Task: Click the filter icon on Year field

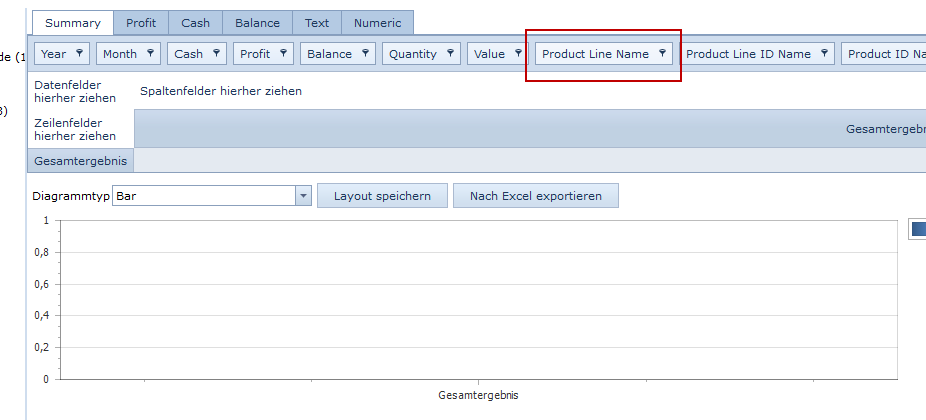Action: 78,54
